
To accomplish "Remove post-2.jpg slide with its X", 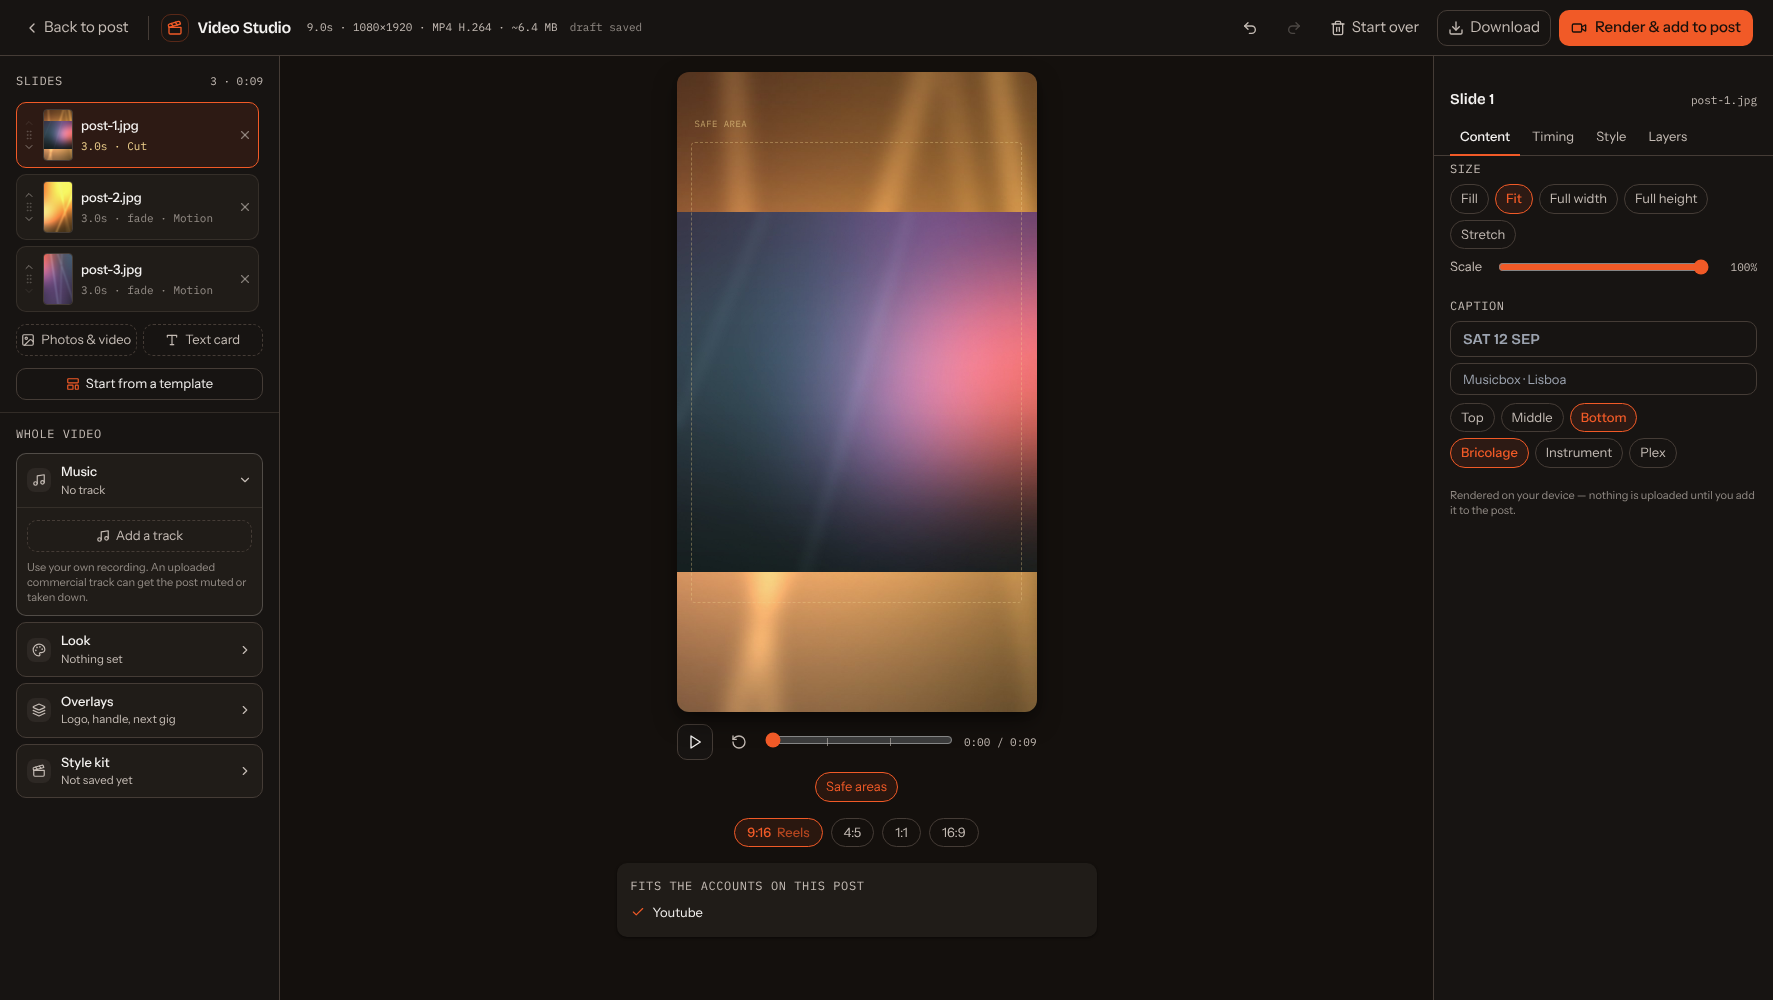I will [x=245, y=207].
